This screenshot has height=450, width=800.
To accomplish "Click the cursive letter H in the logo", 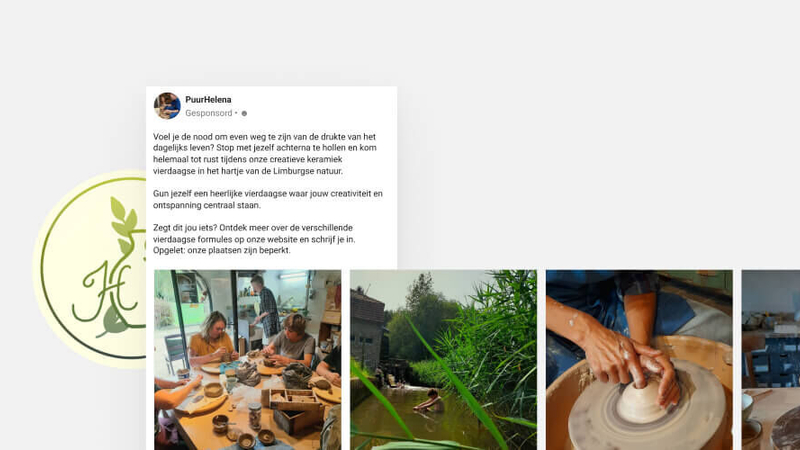I will 105,291.
